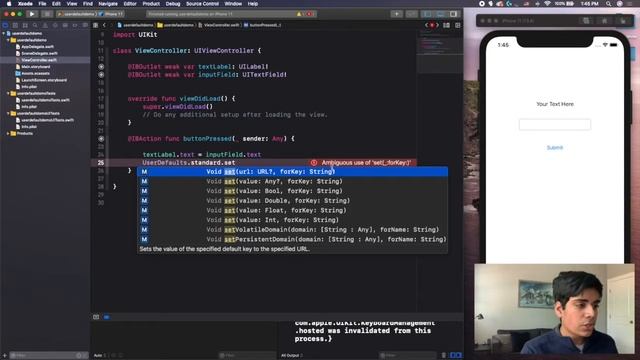This screenshot has height=360, width=640.
Task: Open Spotlight search in menu bar
Action: (608, 4)
